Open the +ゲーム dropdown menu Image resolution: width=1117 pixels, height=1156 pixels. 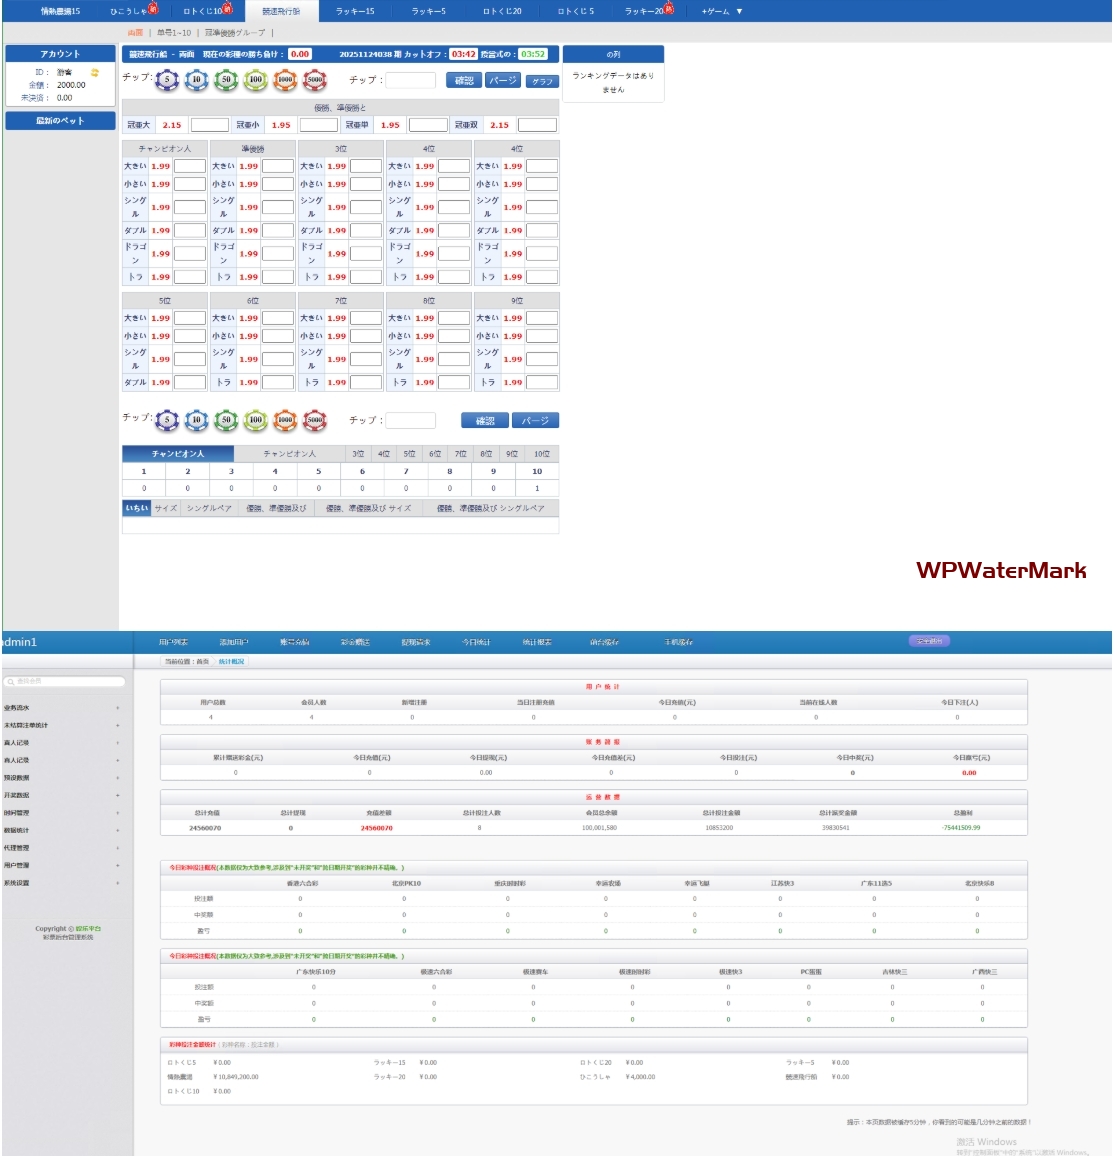(721, 11)
